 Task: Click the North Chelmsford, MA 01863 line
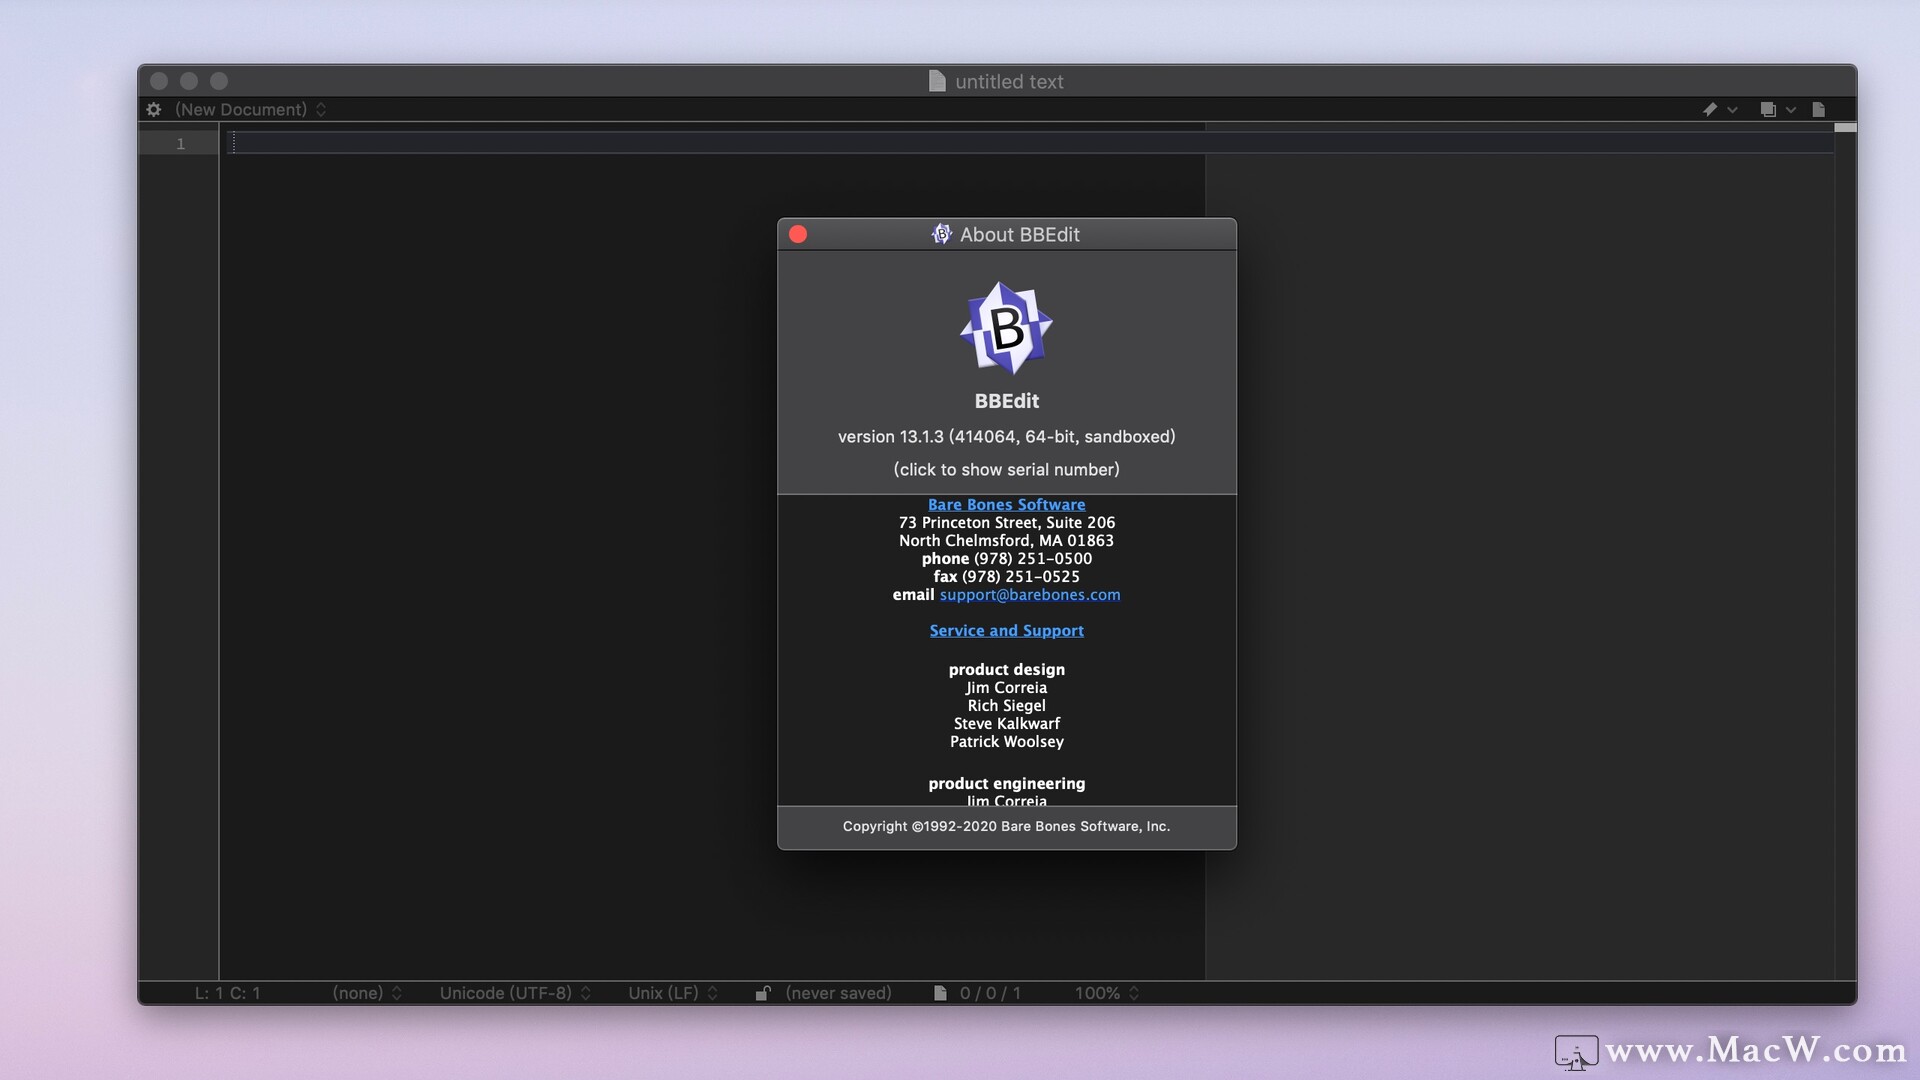point(1006,540)
